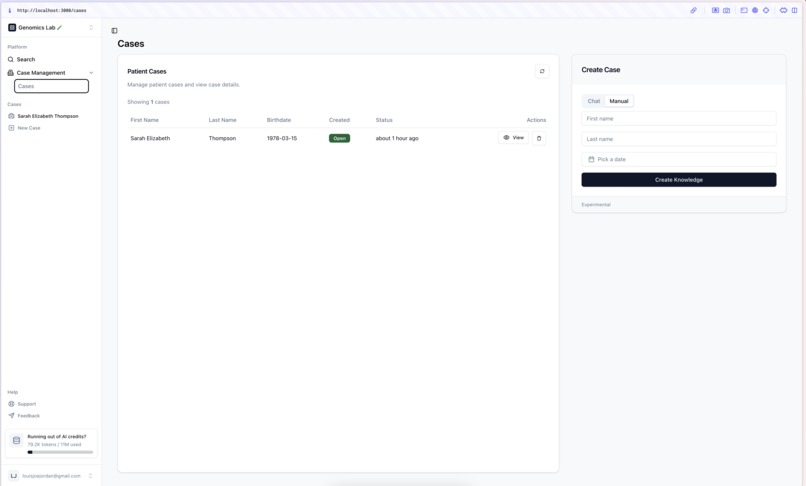Click the green pencil edit icon beside Genomics Lab
The height and width of the screenshot is (486, 806).
(x=60, y=28)
